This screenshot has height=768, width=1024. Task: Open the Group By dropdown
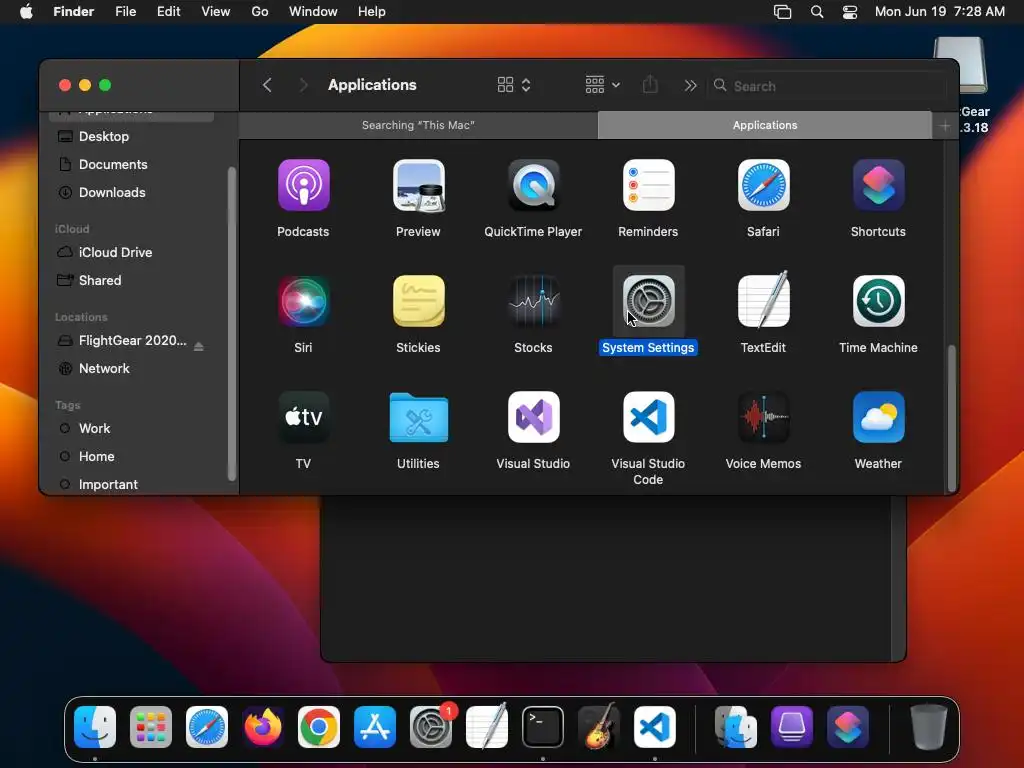602,85
